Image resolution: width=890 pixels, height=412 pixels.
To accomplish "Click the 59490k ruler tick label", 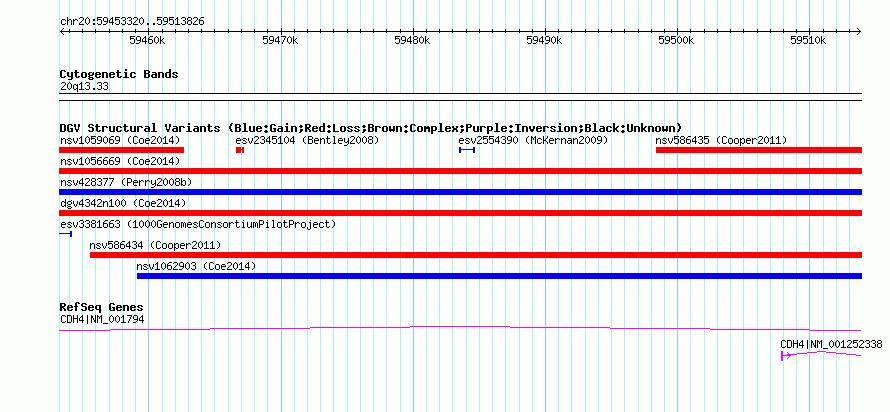I will tap(544, 40).
